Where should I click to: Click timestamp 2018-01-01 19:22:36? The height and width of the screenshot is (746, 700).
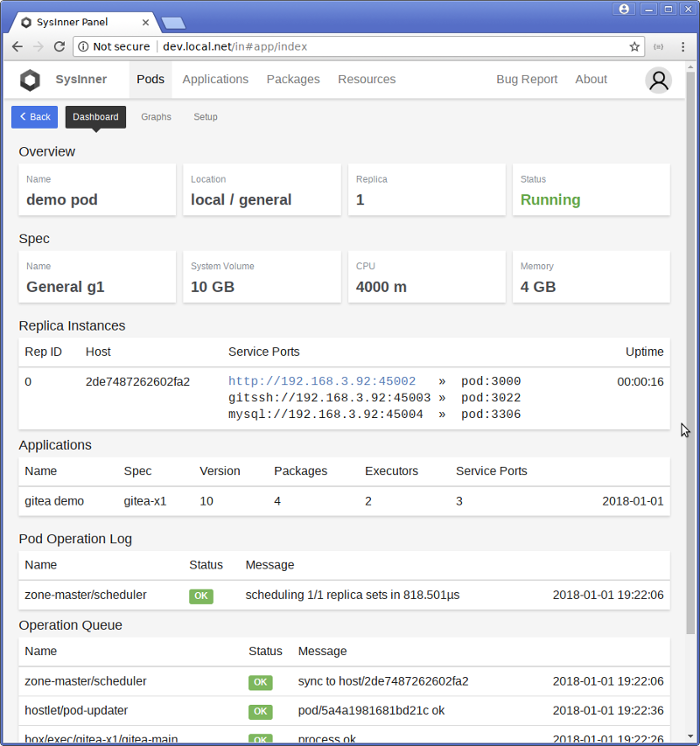(x=608, y=710)
